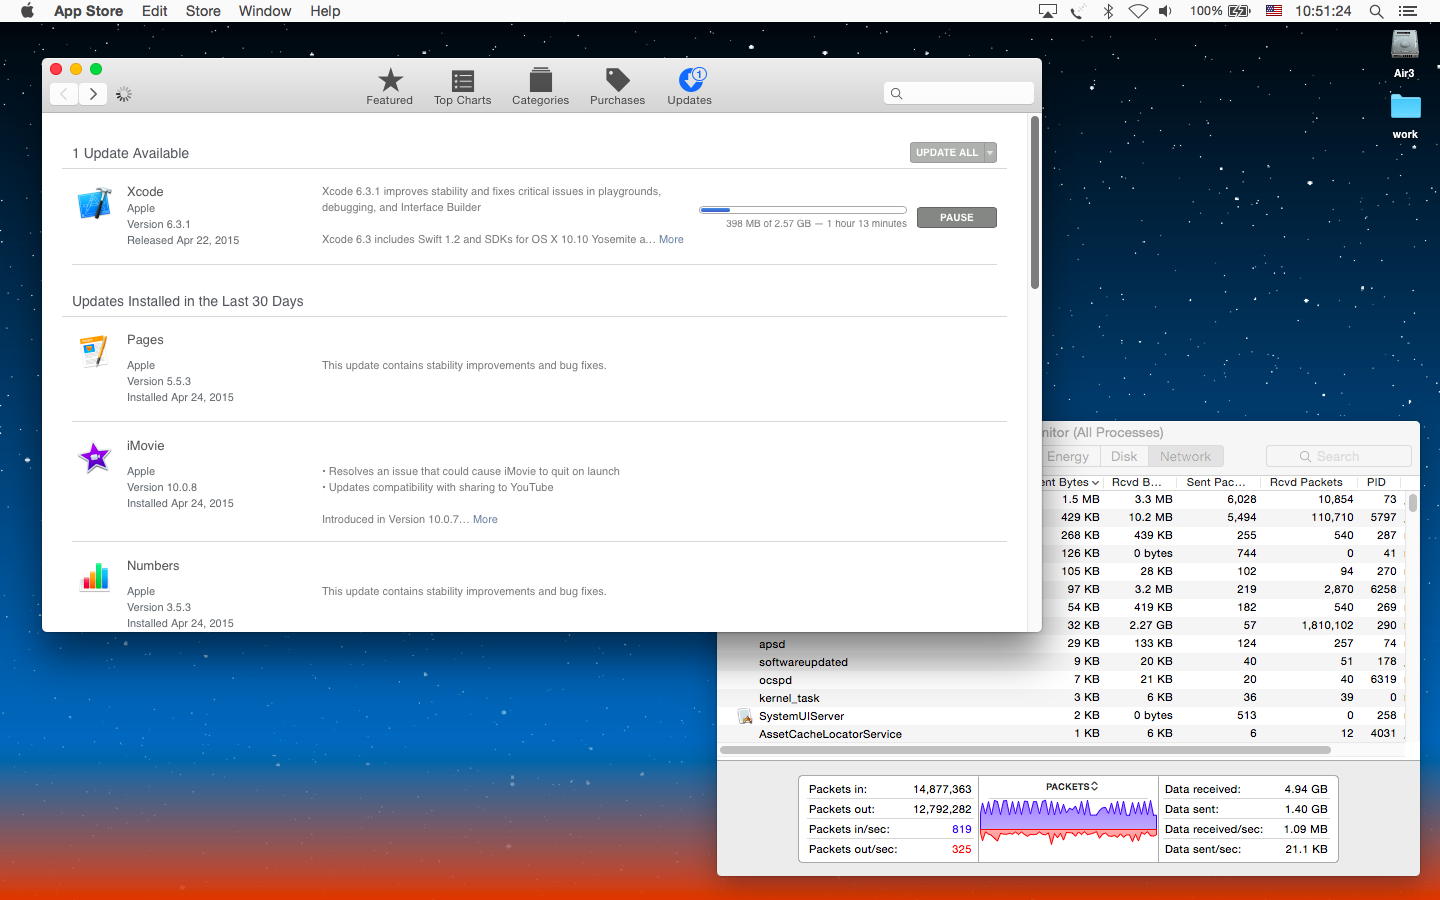1440x900 pixels.
Task: Click the iMovie app icon
Action: tap(95, 458)
